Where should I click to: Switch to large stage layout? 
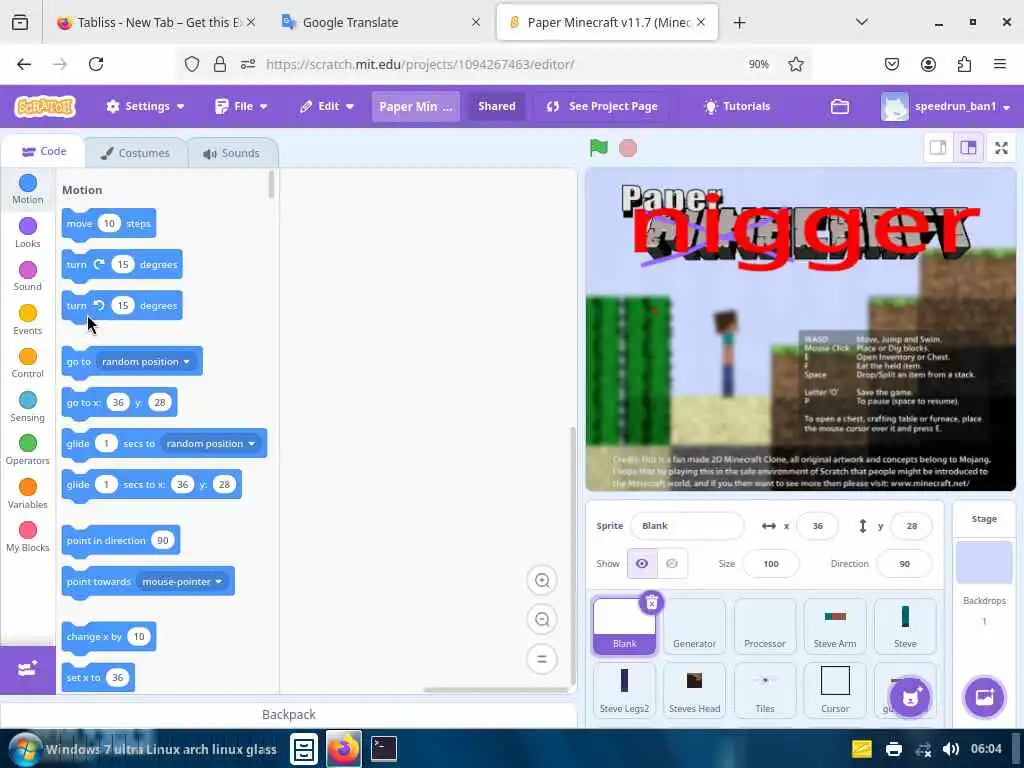pos(968,148)
